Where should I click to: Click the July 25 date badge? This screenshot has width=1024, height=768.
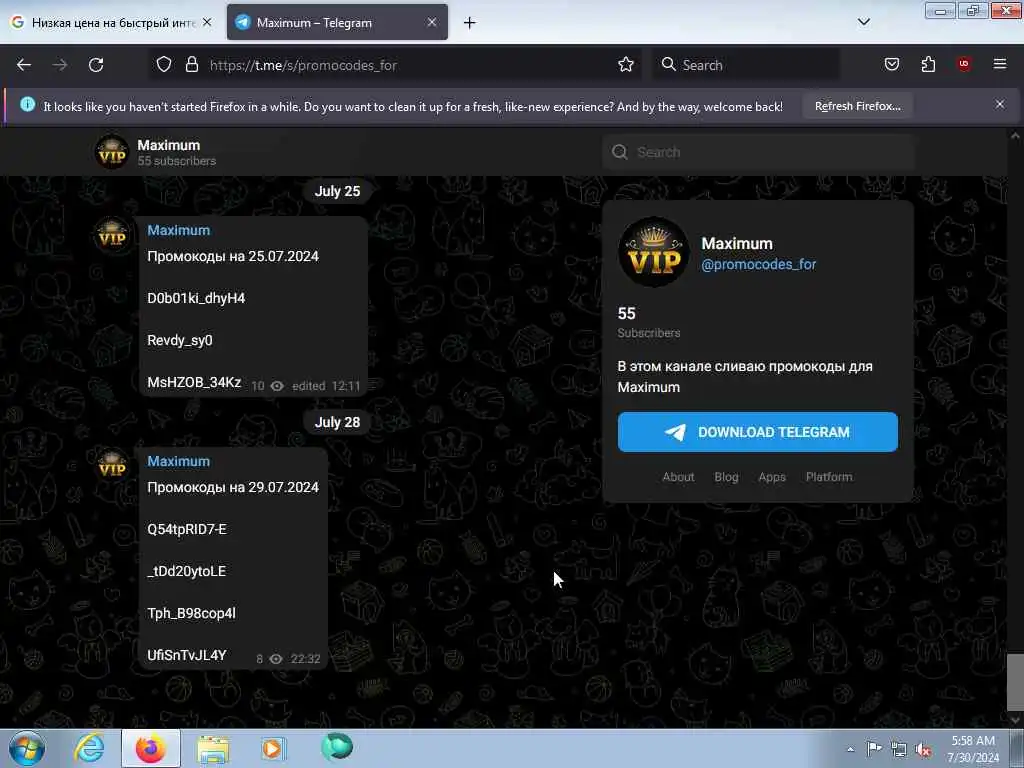337,191
